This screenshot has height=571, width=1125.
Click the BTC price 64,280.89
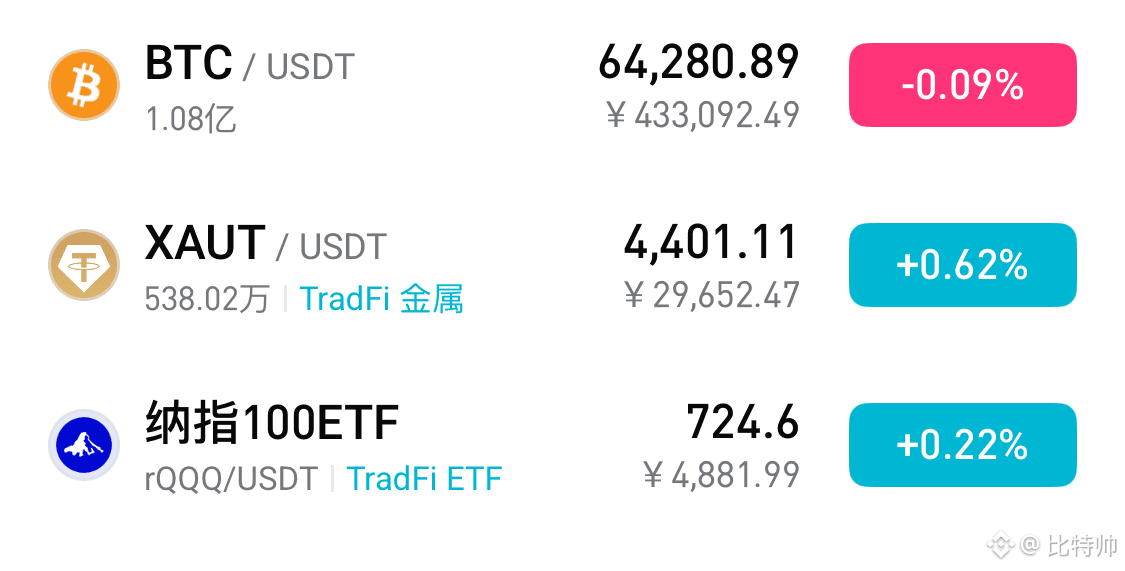click(699, 62)
